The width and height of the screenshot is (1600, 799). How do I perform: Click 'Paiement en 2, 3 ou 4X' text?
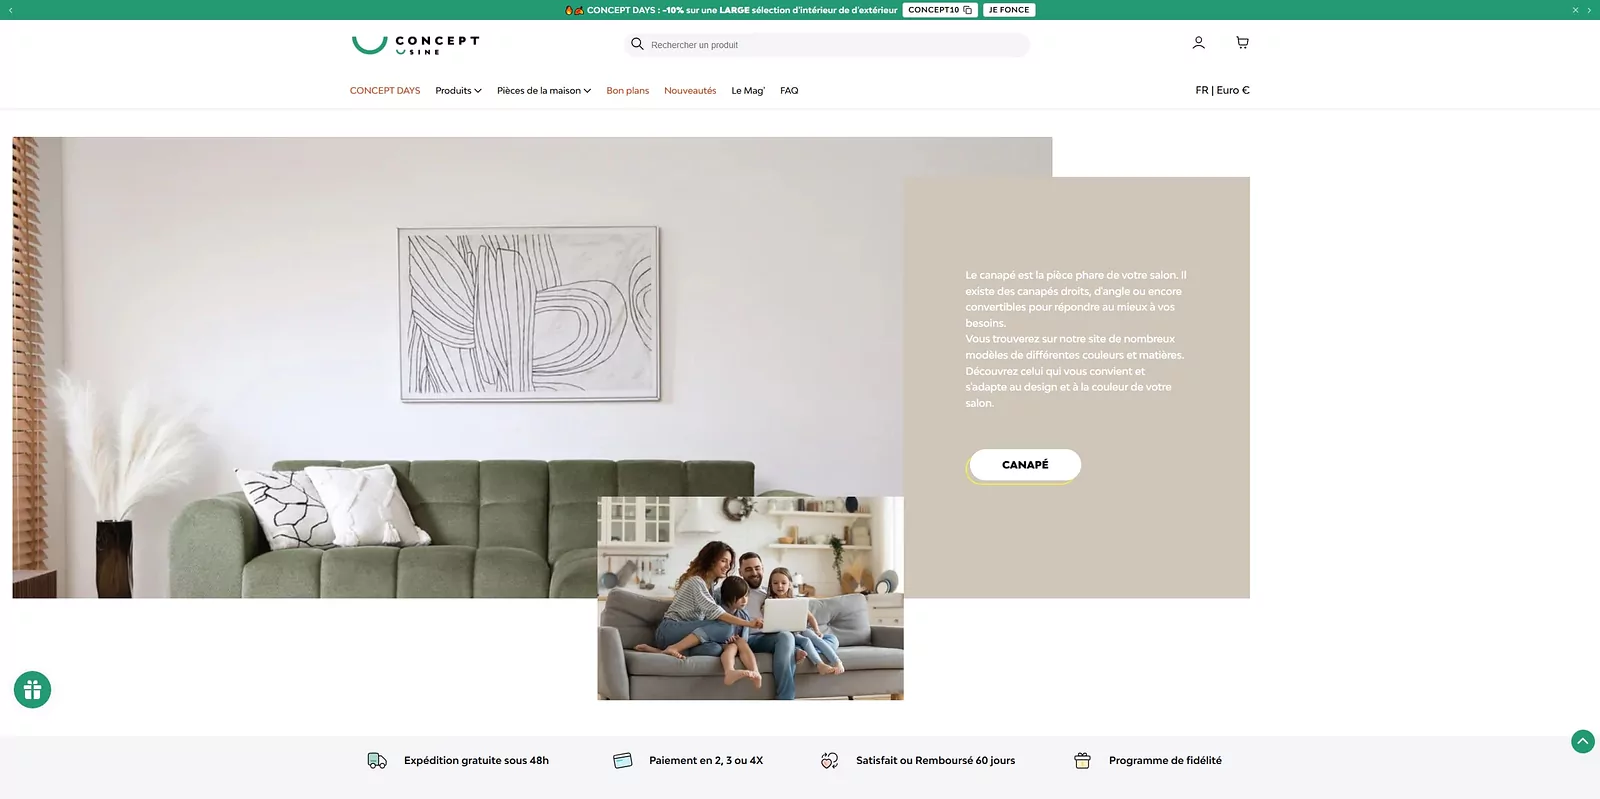point(706,761)
